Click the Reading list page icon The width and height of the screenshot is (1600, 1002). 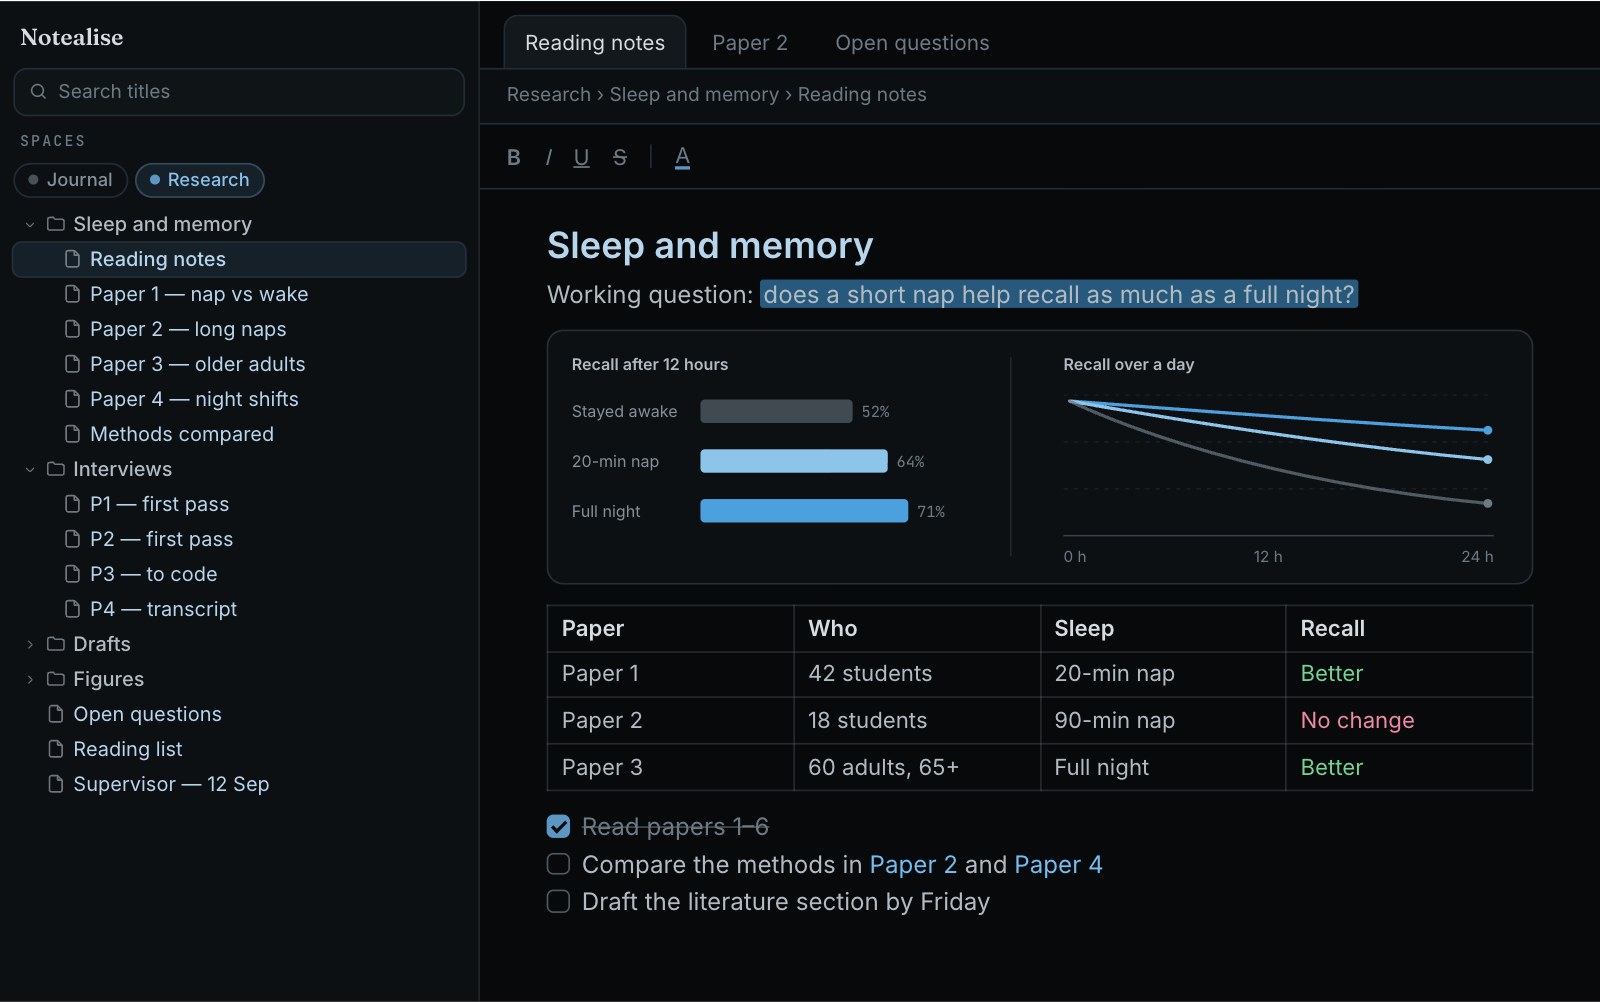[56, 749]
